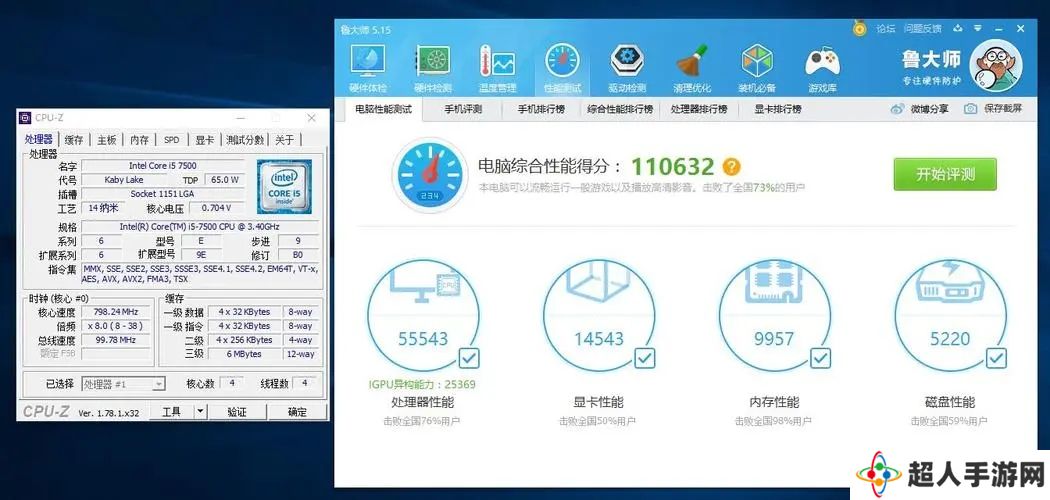Click the 鲁大师 mascot avatar

point(995,65)
